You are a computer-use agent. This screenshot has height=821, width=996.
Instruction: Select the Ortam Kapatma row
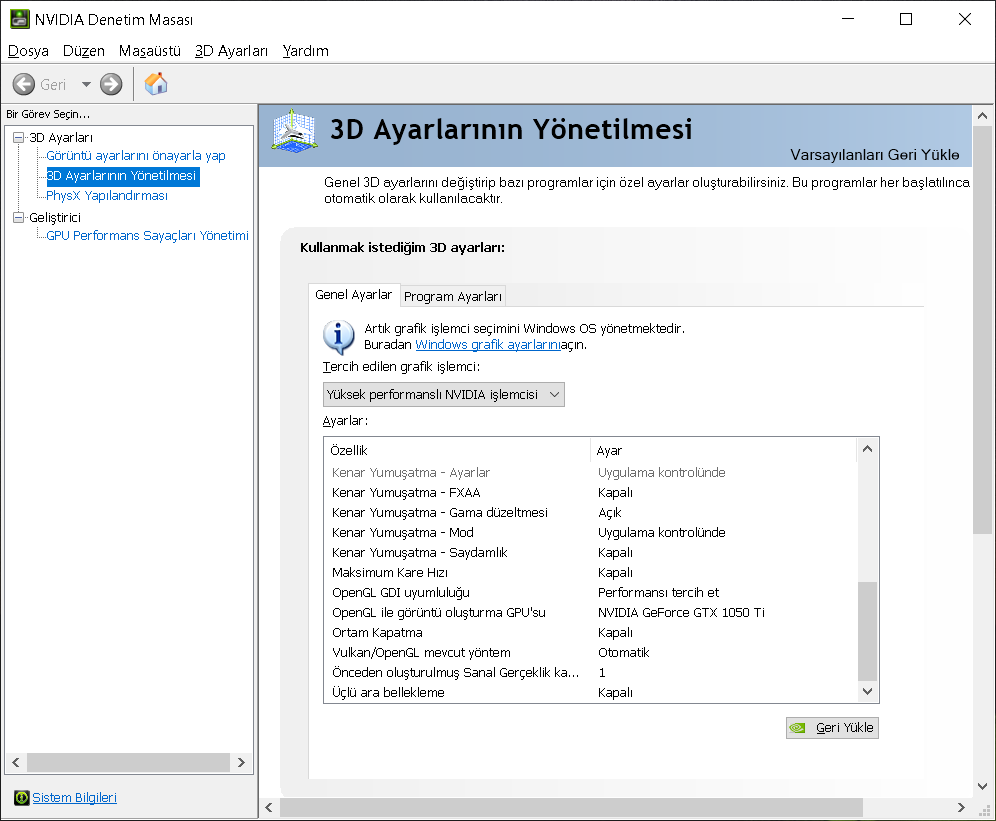591,633
